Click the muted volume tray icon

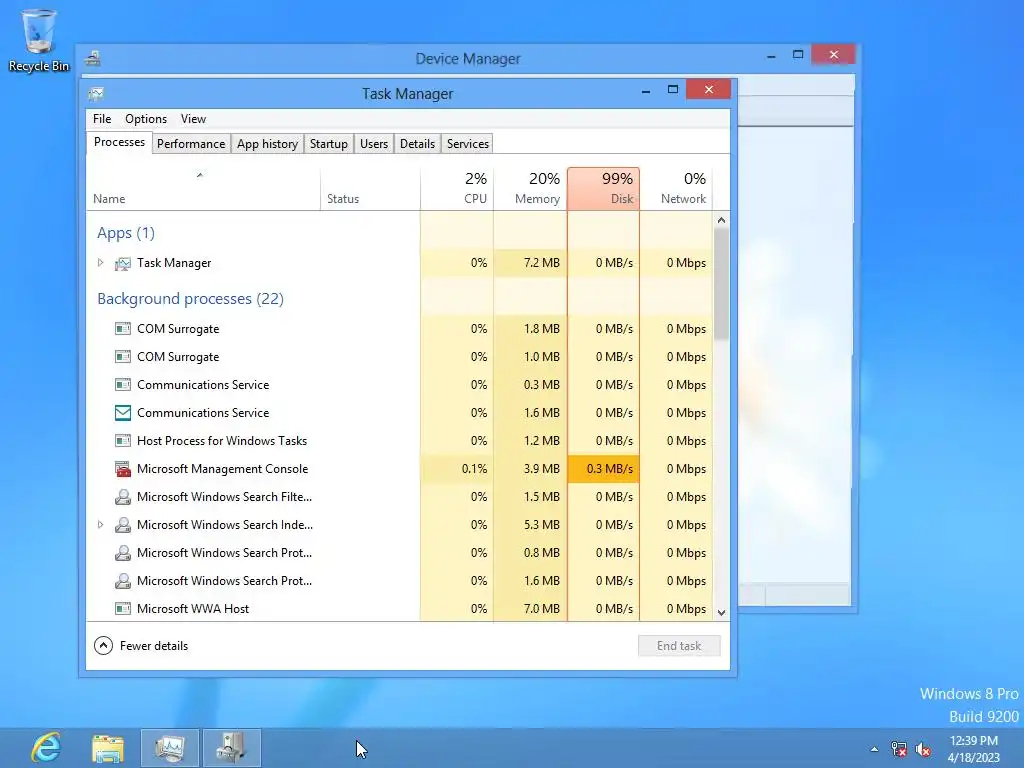point(923,749)
